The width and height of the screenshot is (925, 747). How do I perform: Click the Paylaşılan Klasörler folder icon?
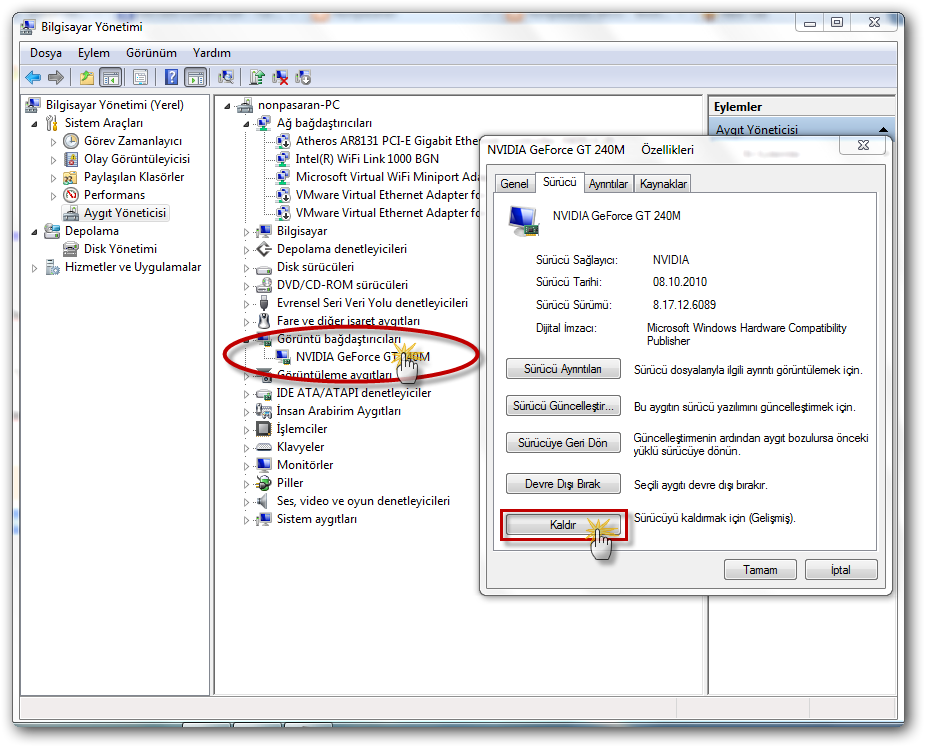pos(70,177)
